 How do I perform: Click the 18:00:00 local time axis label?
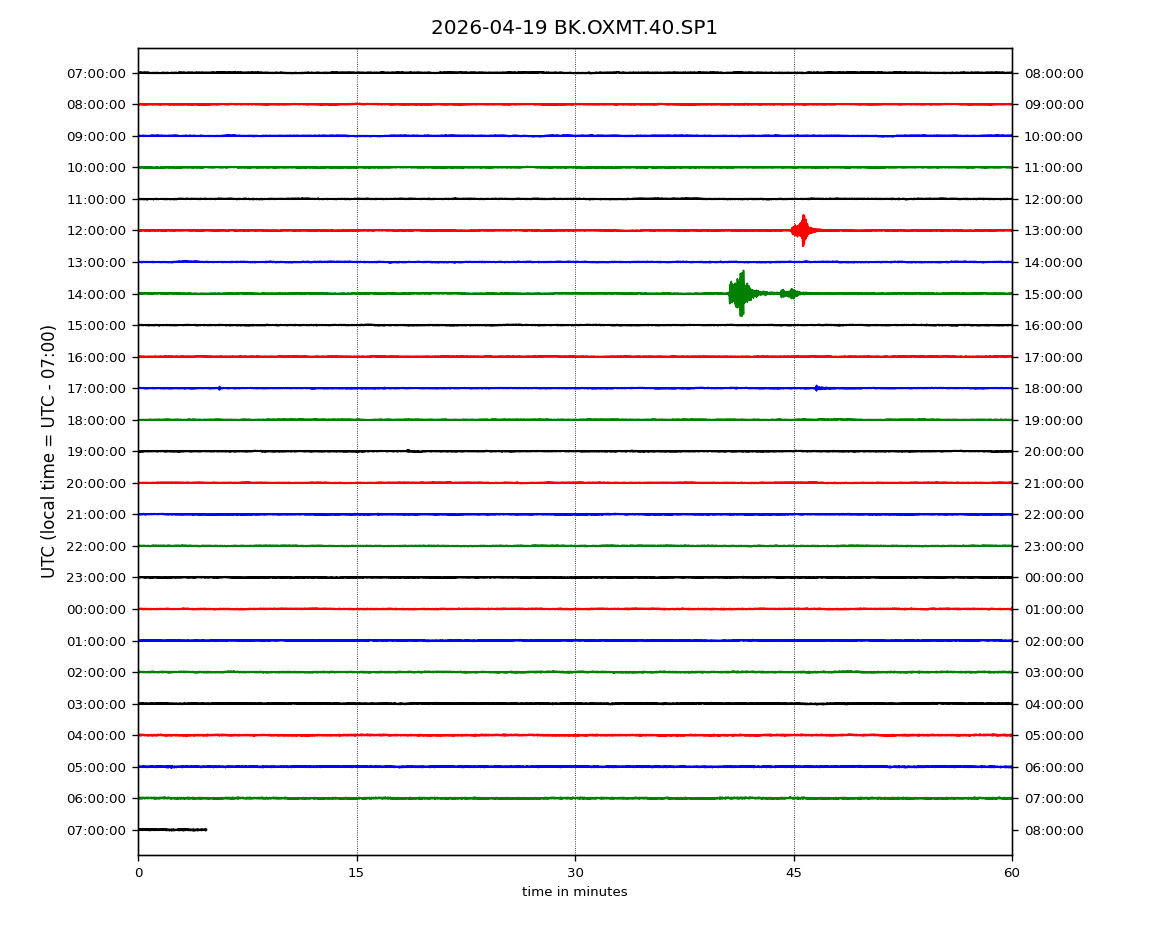1053,389
